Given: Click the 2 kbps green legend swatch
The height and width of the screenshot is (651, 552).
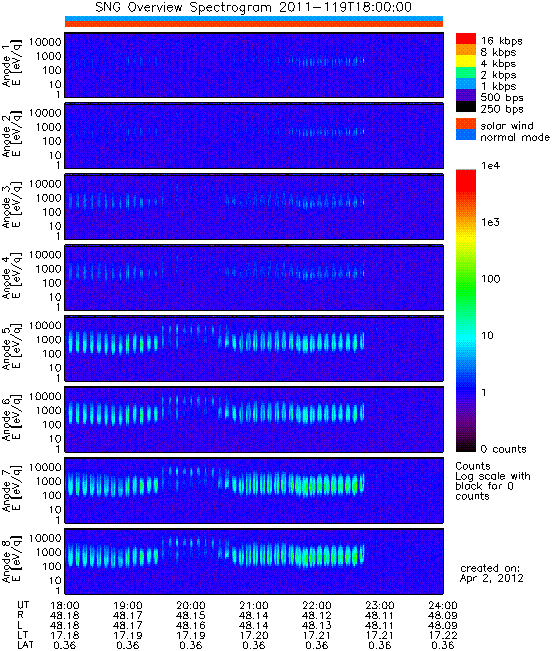Looking at the screenshot, I should 466,72.
